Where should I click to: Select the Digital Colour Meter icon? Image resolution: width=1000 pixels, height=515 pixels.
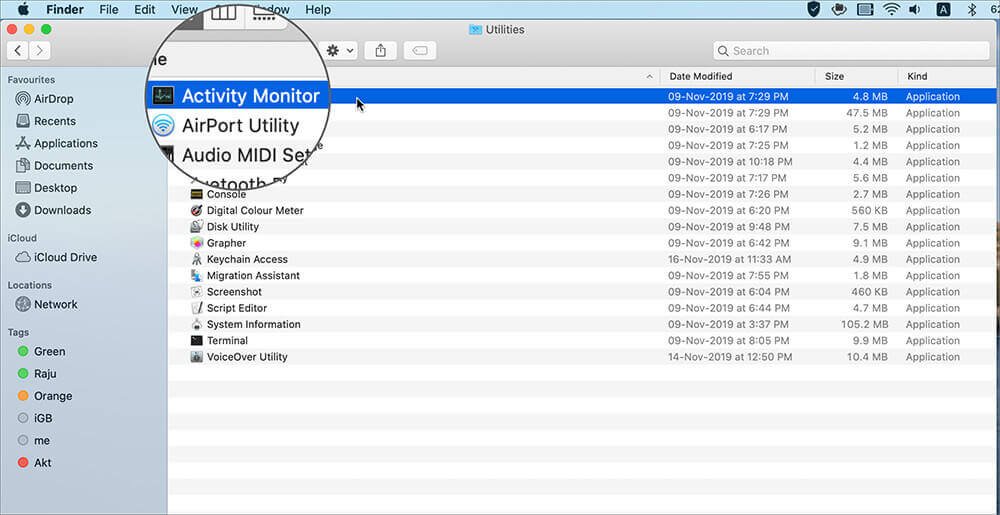coord(196,210)
